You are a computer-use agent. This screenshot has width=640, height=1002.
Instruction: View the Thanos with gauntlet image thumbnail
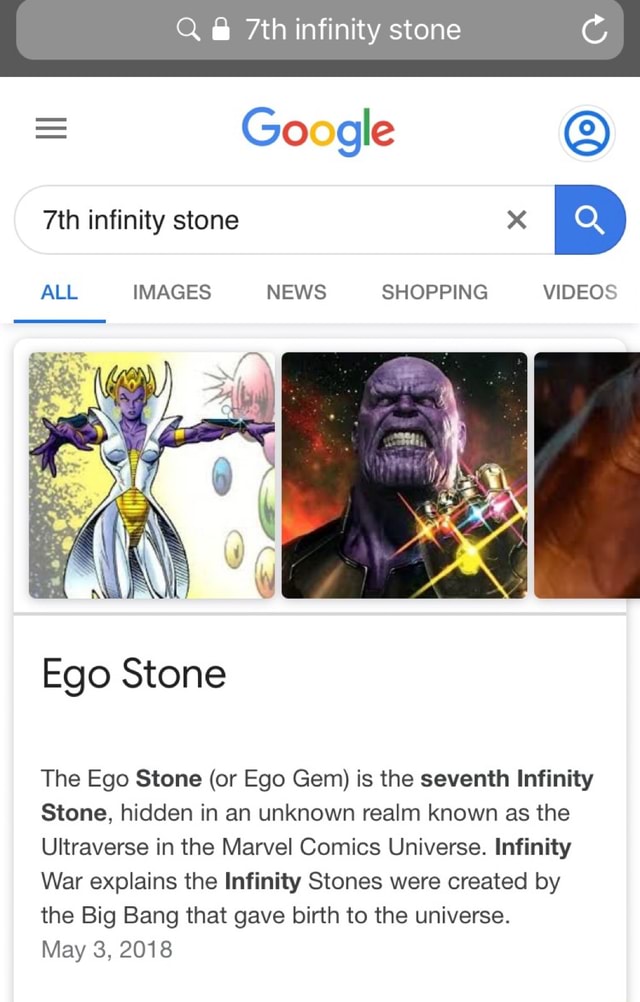[x=403, y=476]
